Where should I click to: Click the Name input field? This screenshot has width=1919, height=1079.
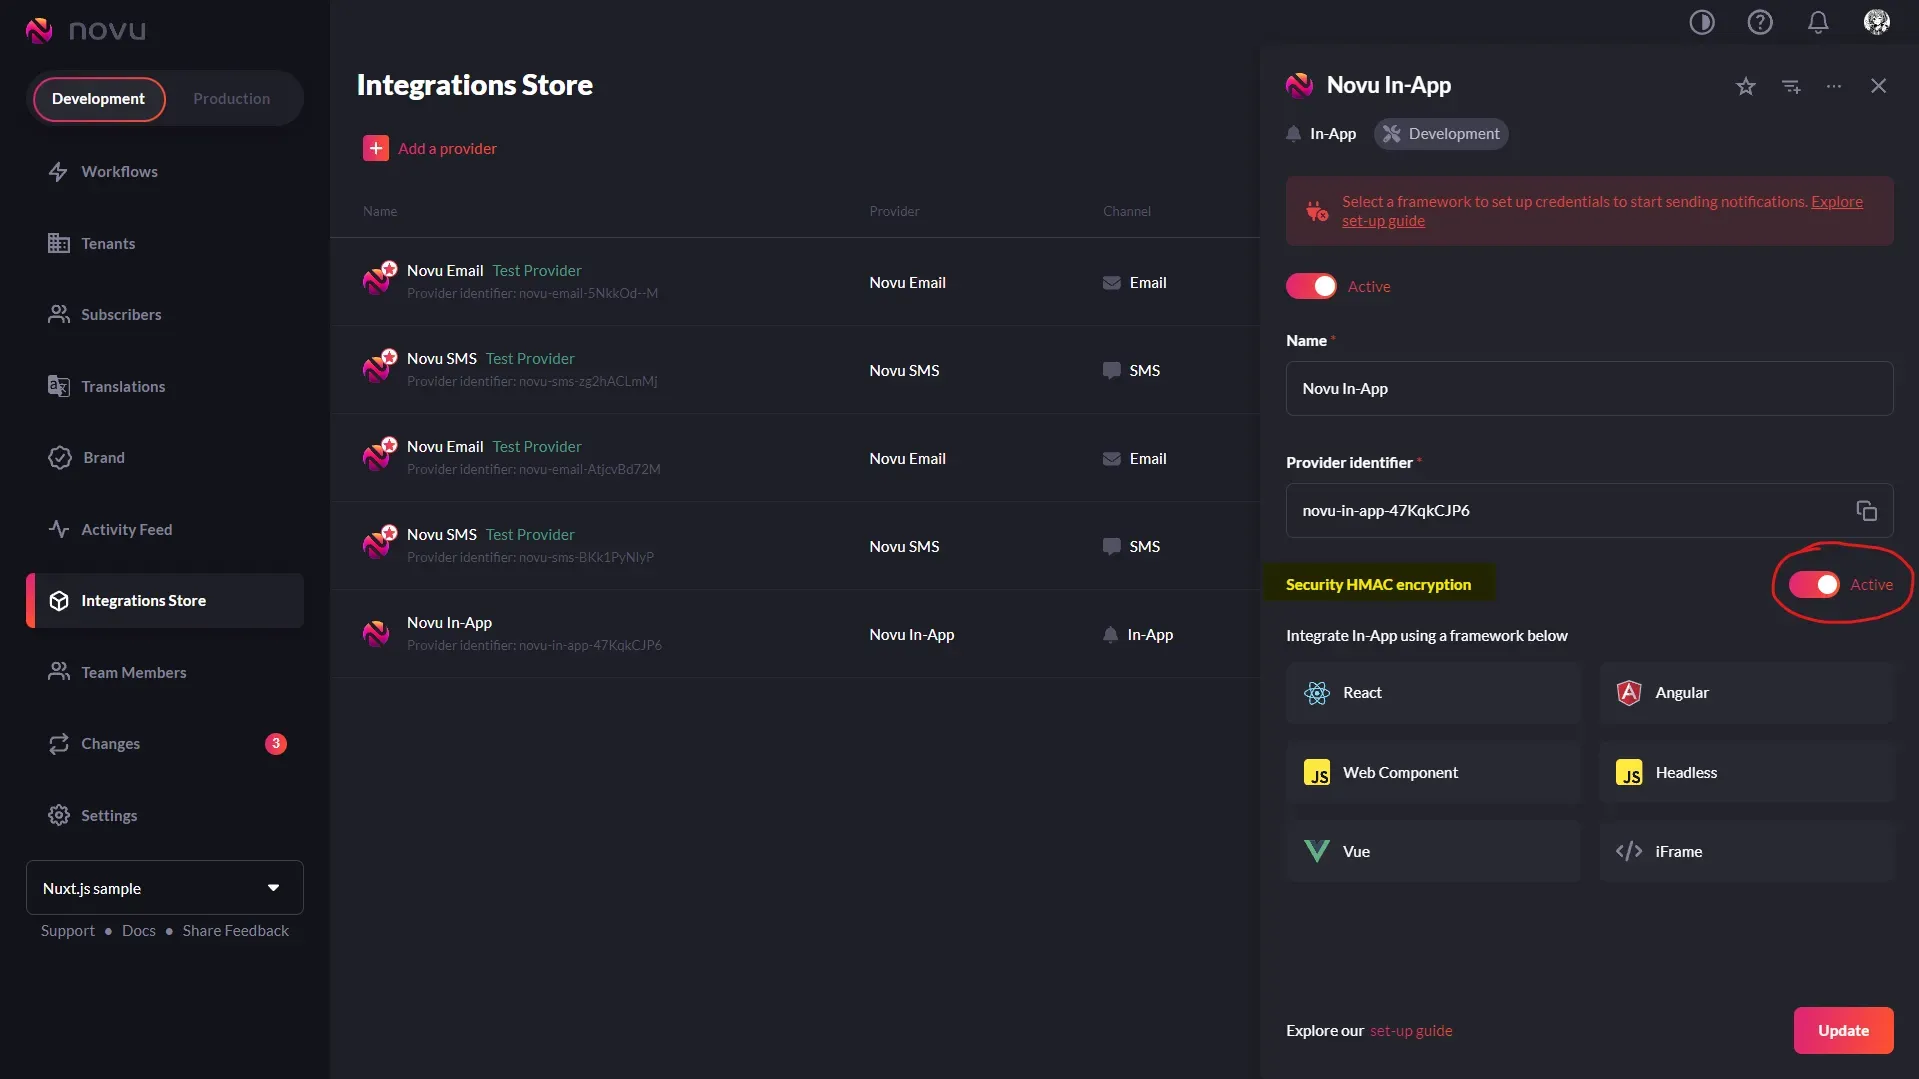[1589, 389]
